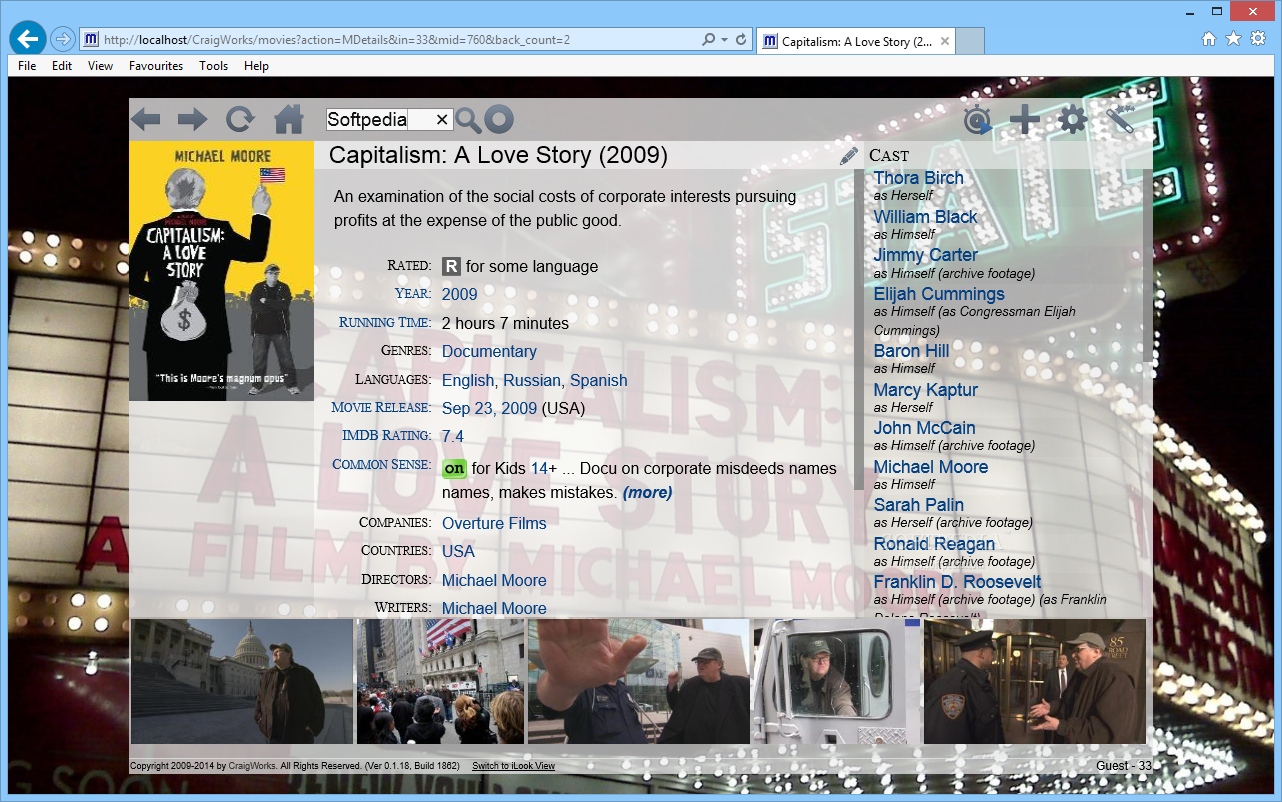Open the Edit menu
The height and width of the screenshot is (802, 1282).
point(62,66)
